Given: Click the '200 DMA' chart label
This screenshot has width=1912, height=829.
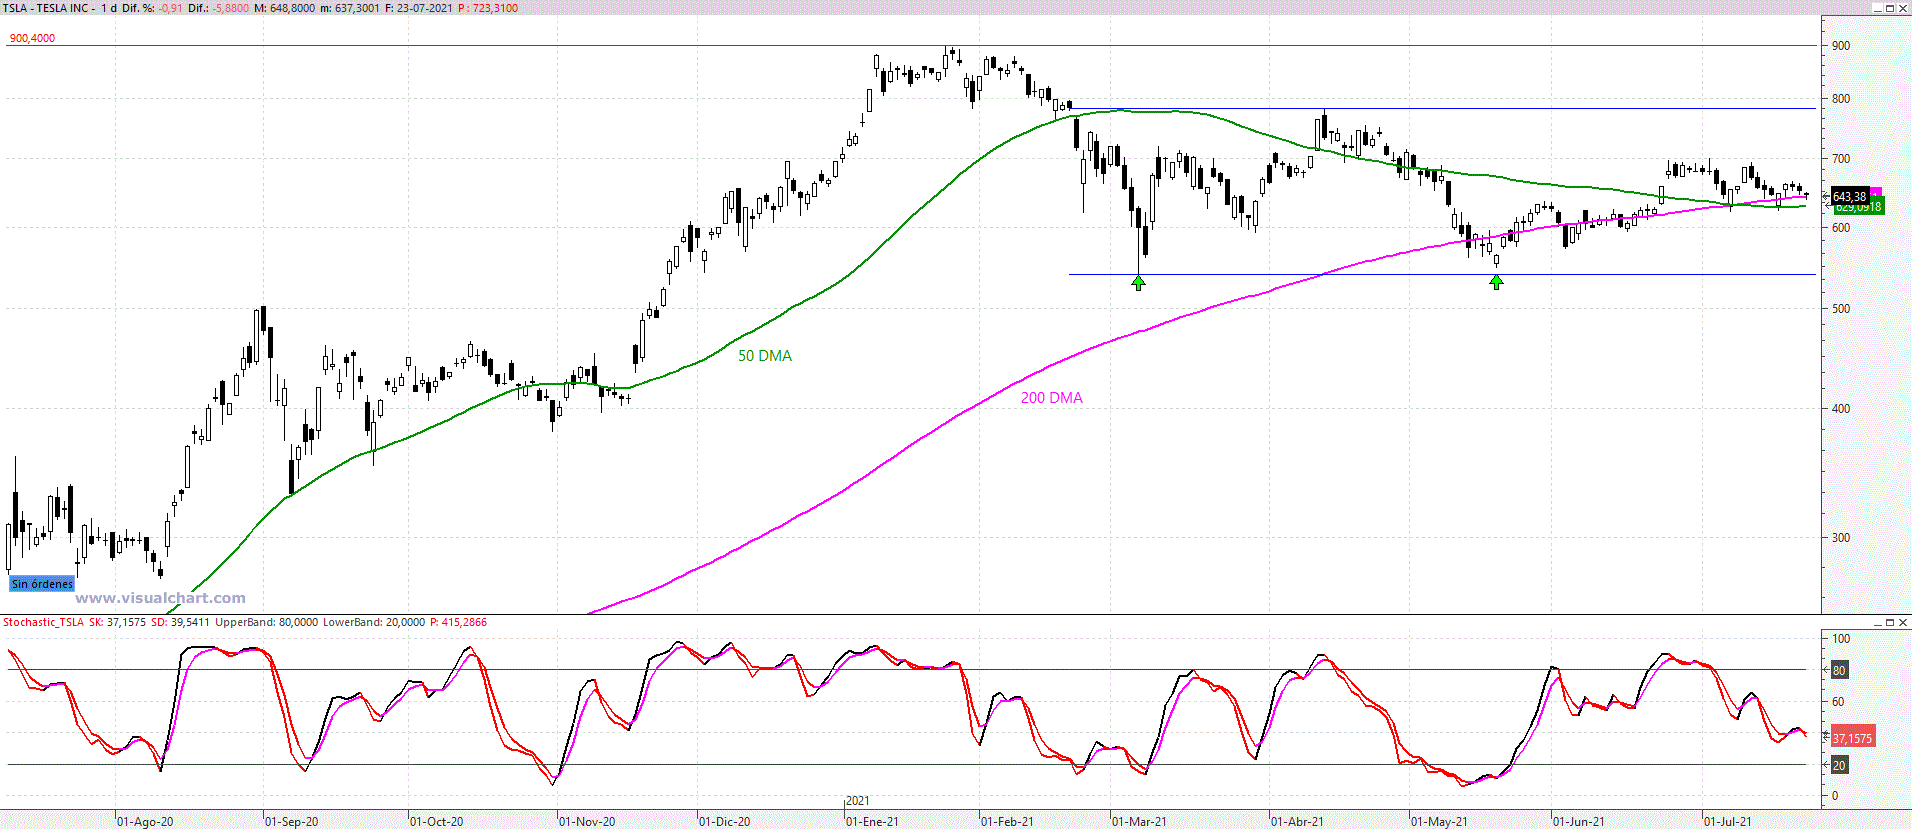Looking at the screenshot, I should [1052, 398].
